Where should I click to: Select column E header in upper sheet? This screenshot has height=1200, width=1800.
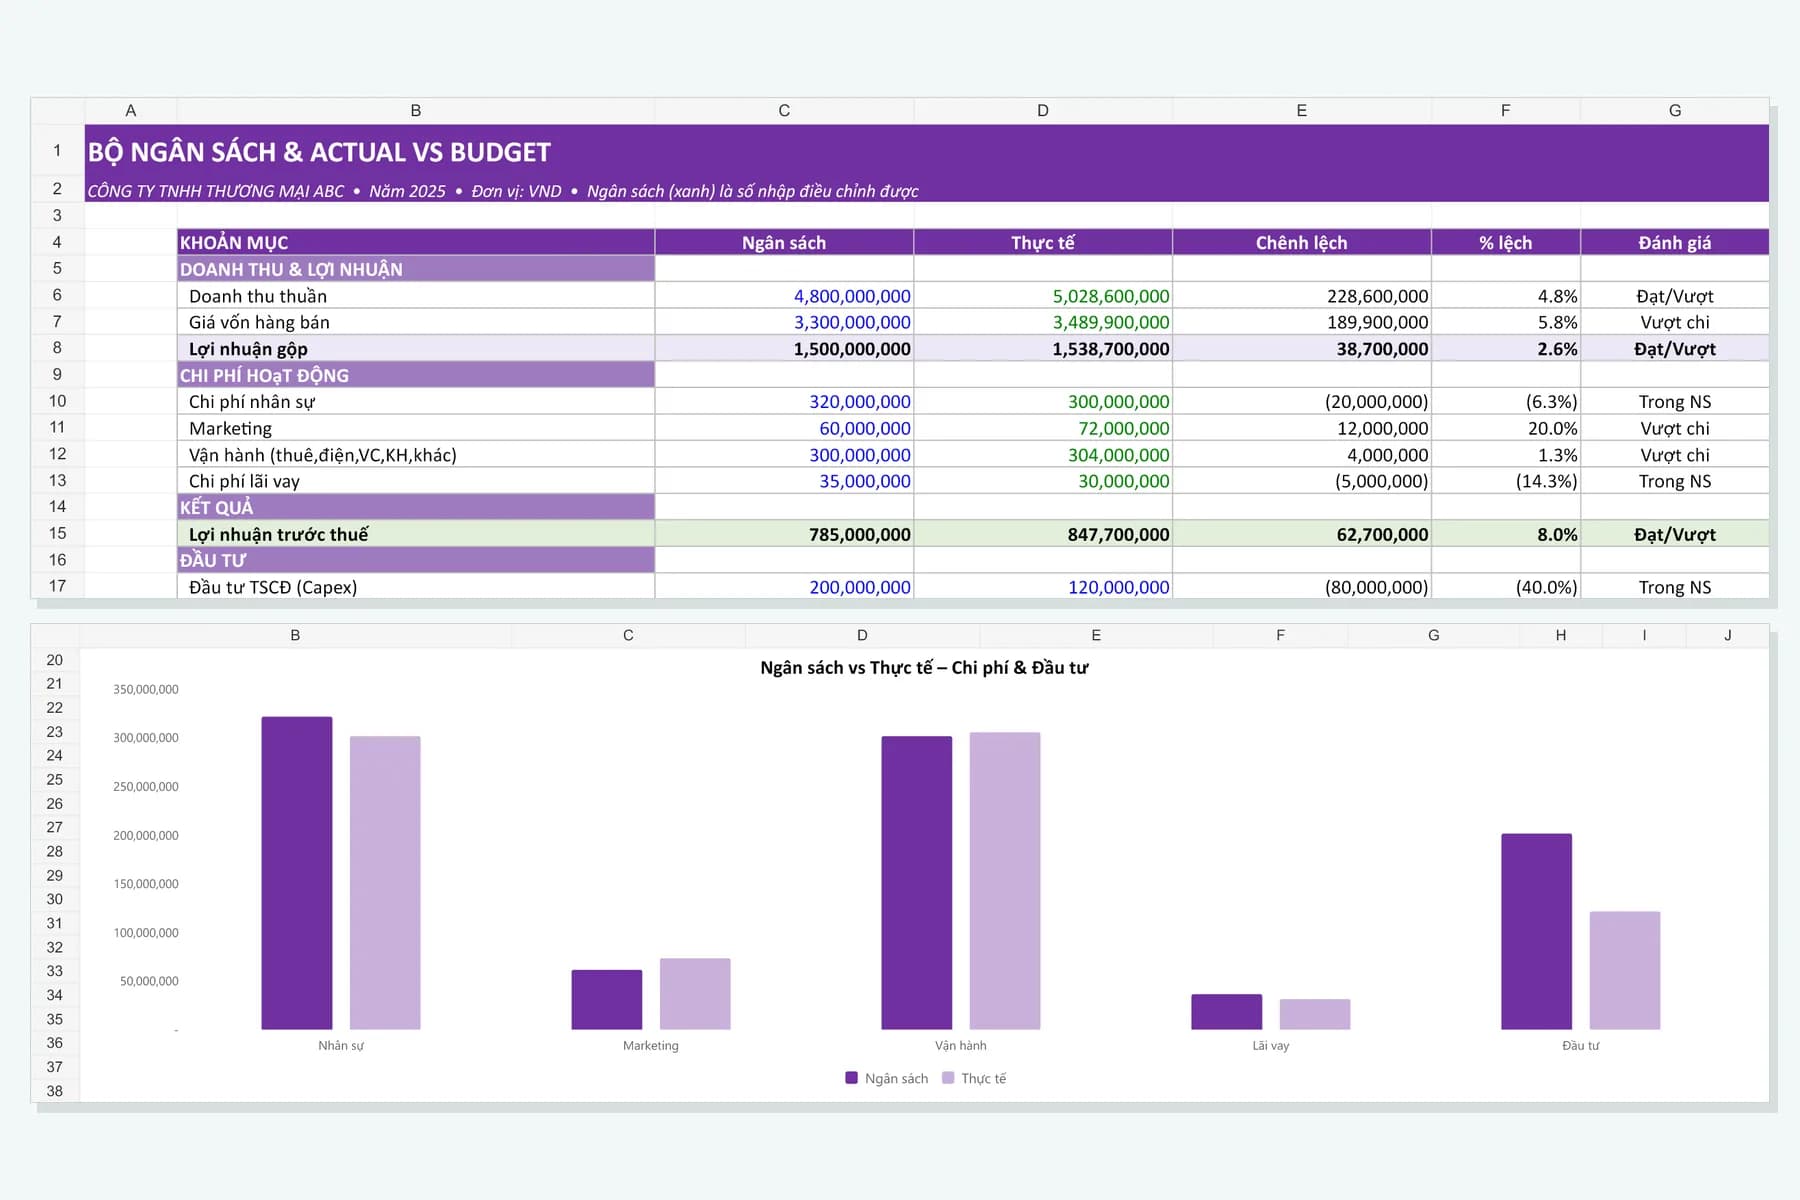coord(1302,111)
